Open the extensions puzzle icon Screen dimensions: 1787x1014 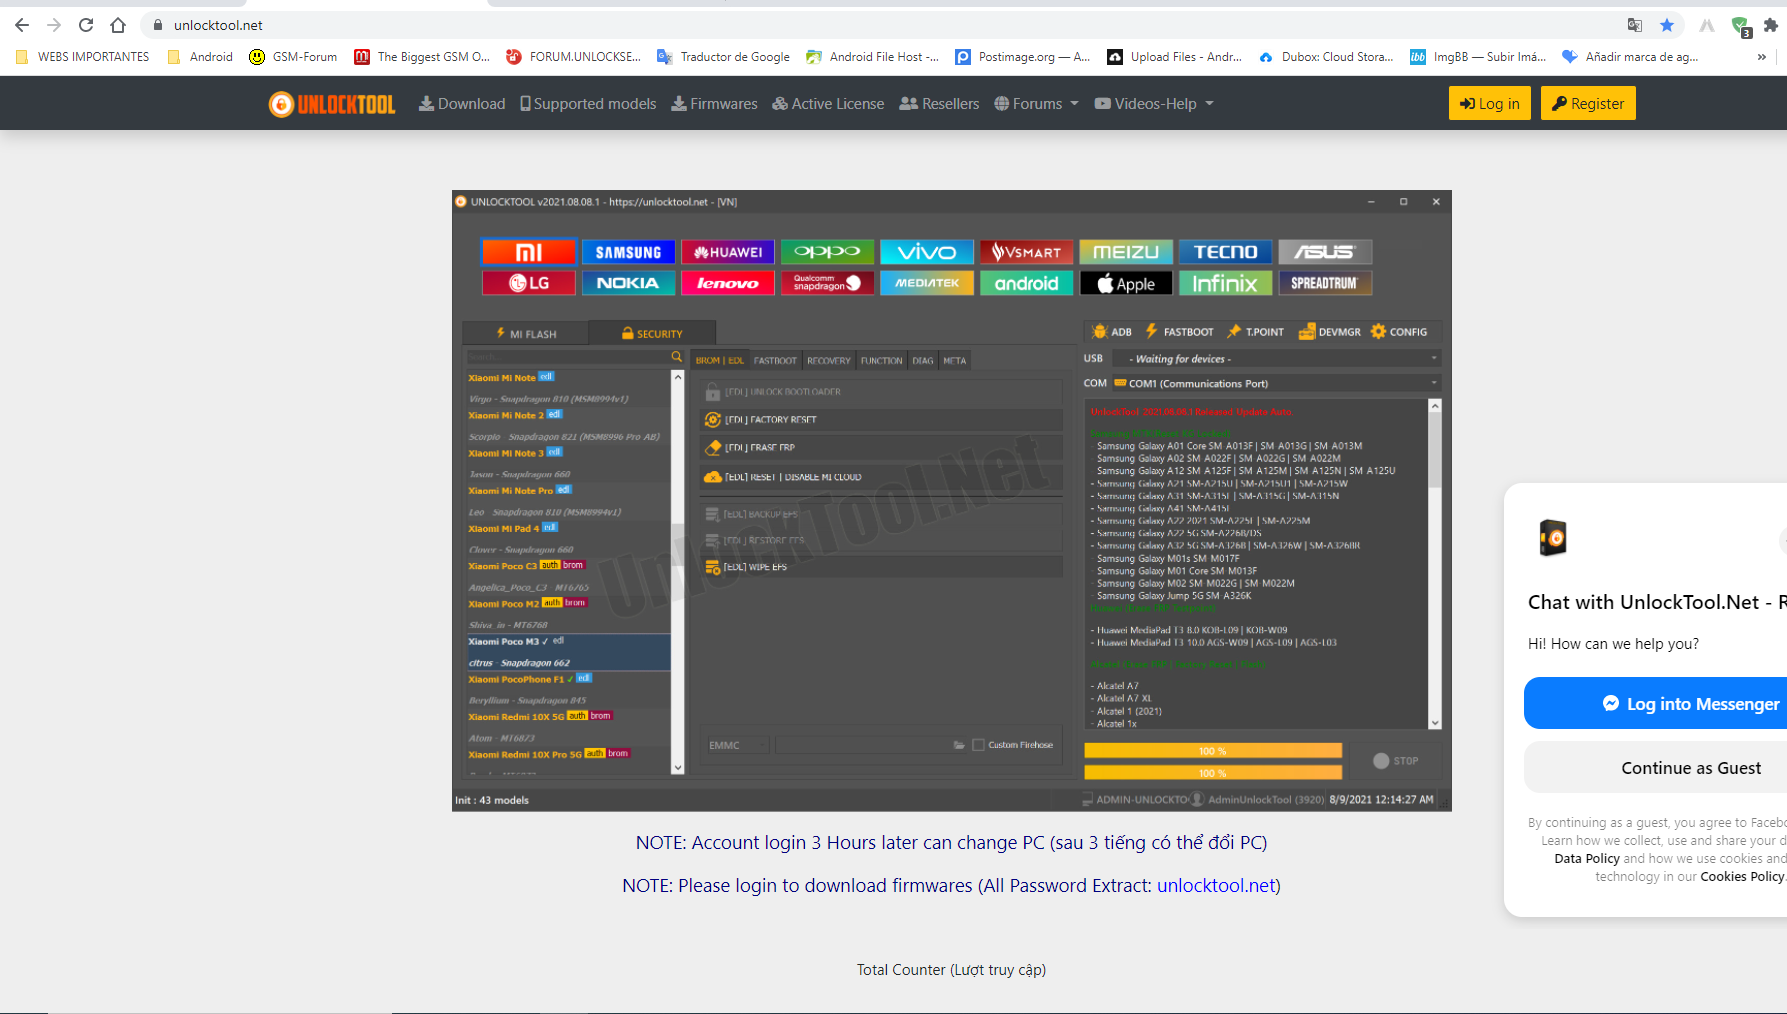[x=1771, y=25]
